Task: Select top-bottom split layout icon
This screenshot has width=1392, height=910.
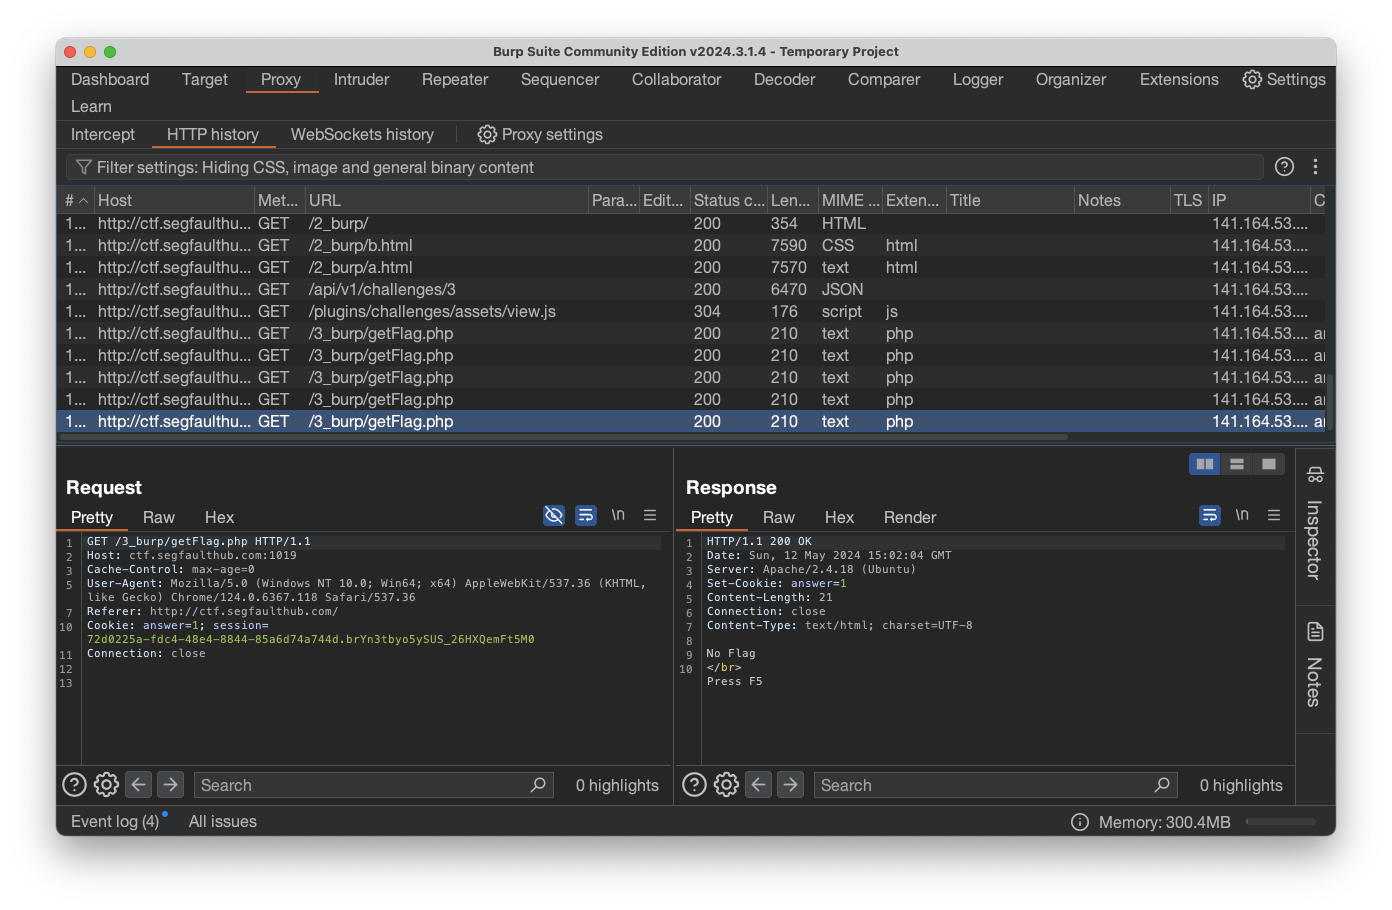Action: tap(1237, 464)
